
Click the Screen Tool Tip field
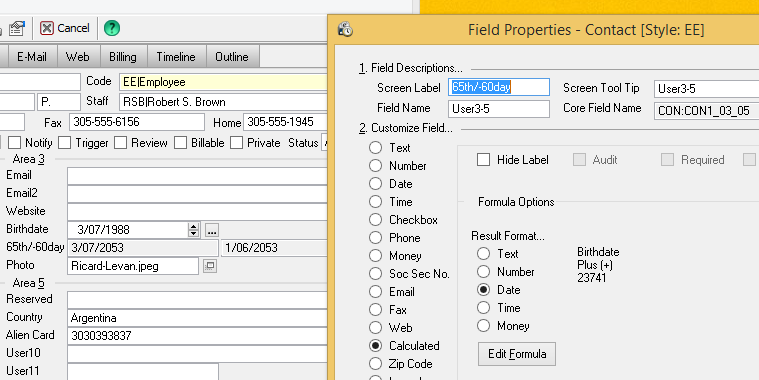706,89
